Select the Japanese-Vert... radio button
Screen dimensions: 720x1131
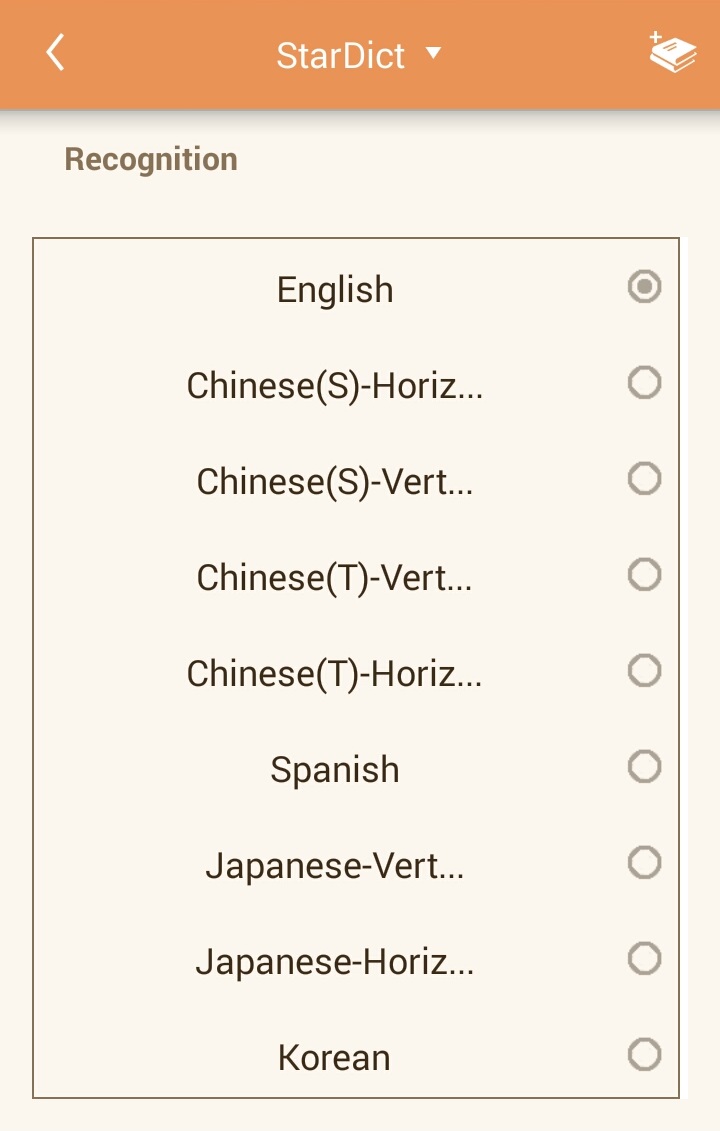coord(644,862)
